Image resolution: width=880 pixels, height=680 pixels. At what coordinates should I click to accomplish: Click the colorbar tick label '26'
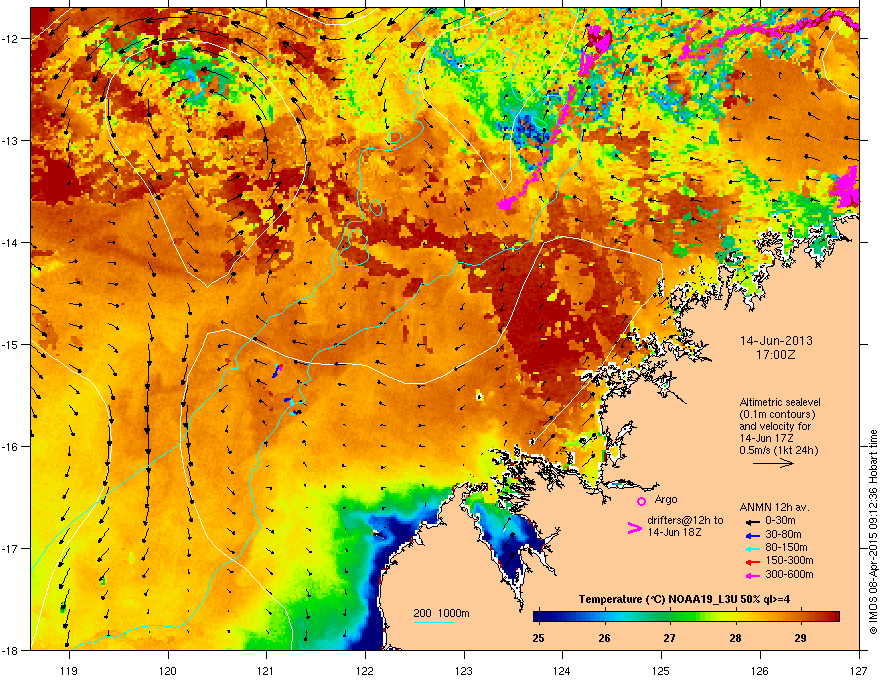click(x=604, y=638)
